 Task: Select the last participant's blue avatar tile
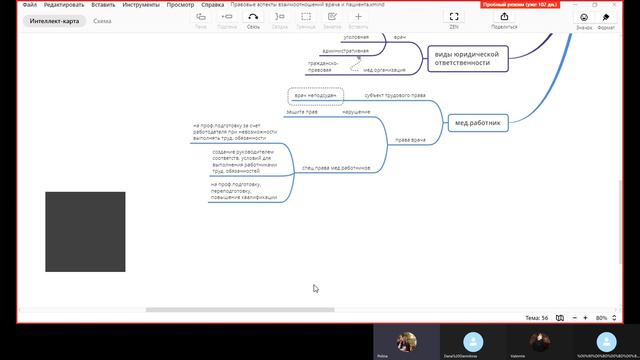[607, 342]
